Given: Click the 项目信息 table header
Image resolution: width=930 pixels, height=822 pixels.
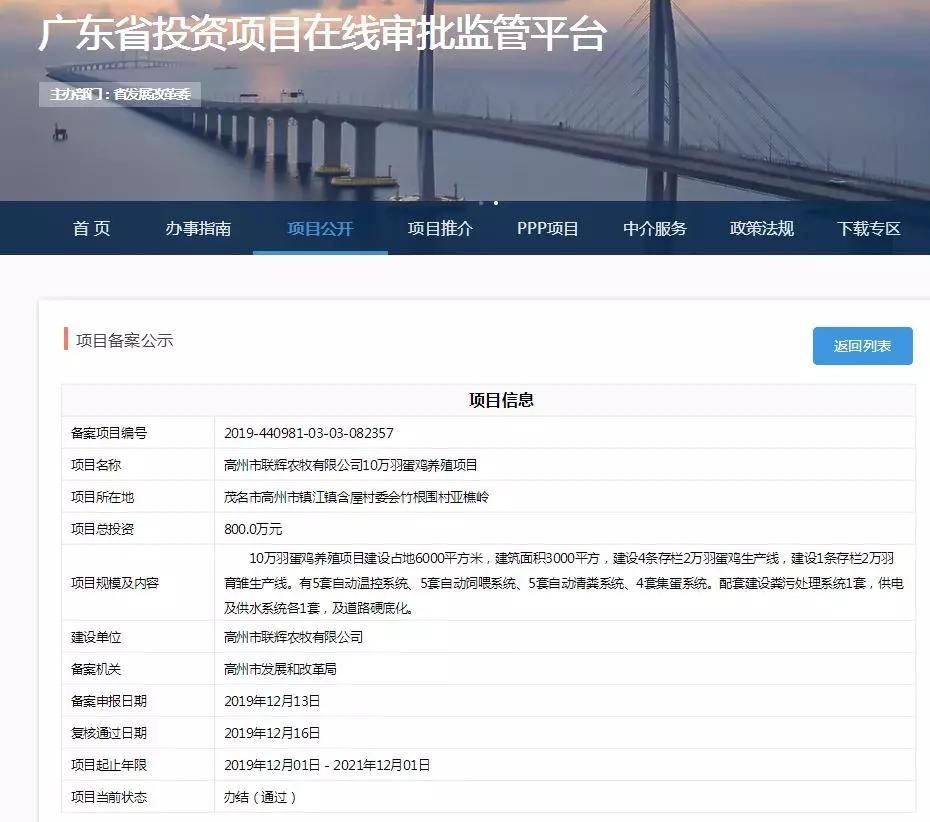Looking at the screenshot, I should click(x=501, y=400).
